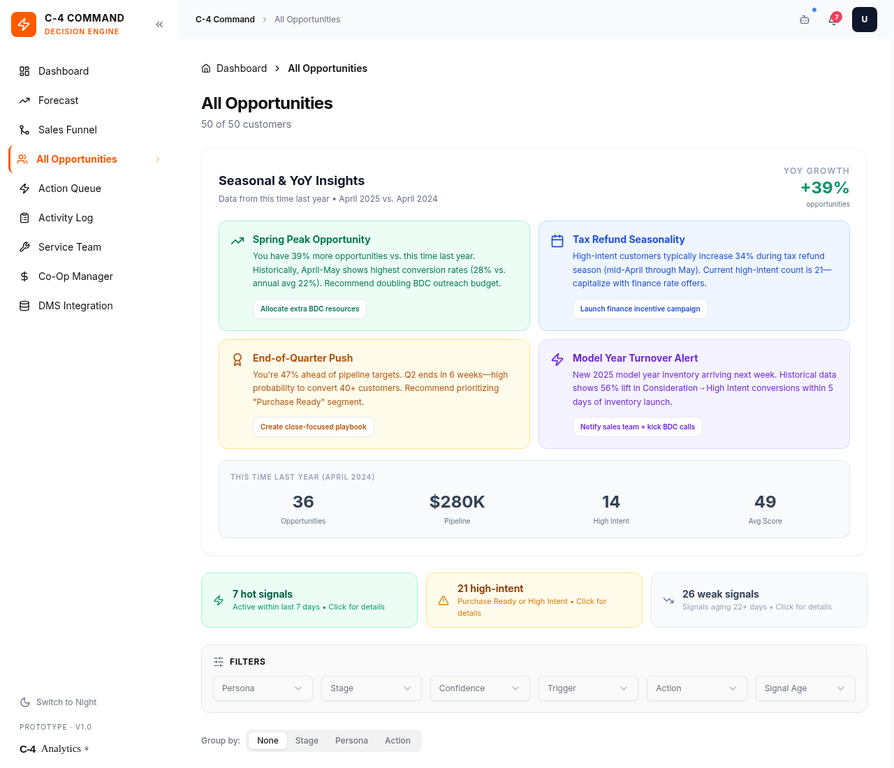Click Notify sales team + kick BDC calls
This screenshot has width=894, height=768.
point(637,427)
